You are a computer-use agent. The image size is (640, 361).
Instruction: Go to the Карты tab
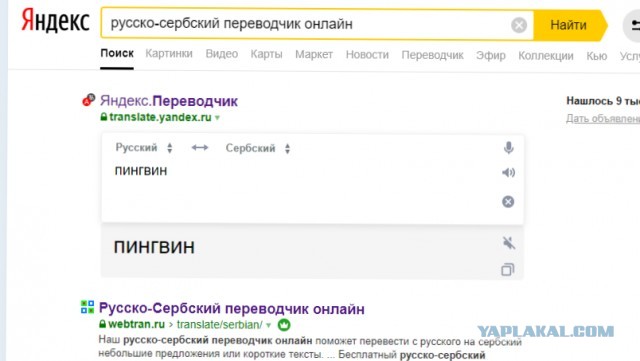pyautogui.click(x=267, y=54)
